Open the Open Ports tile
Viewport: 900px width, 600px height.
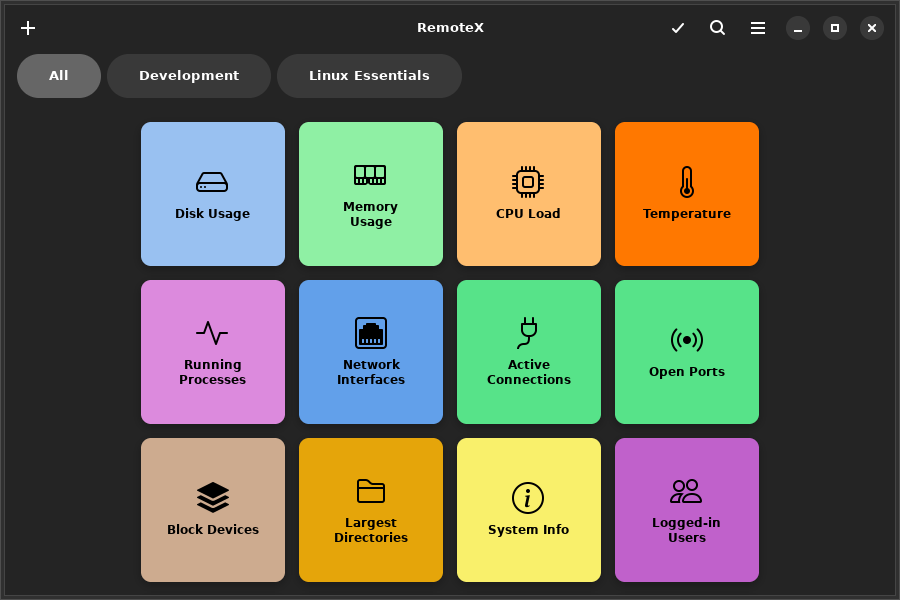click(x=687, y=352)
